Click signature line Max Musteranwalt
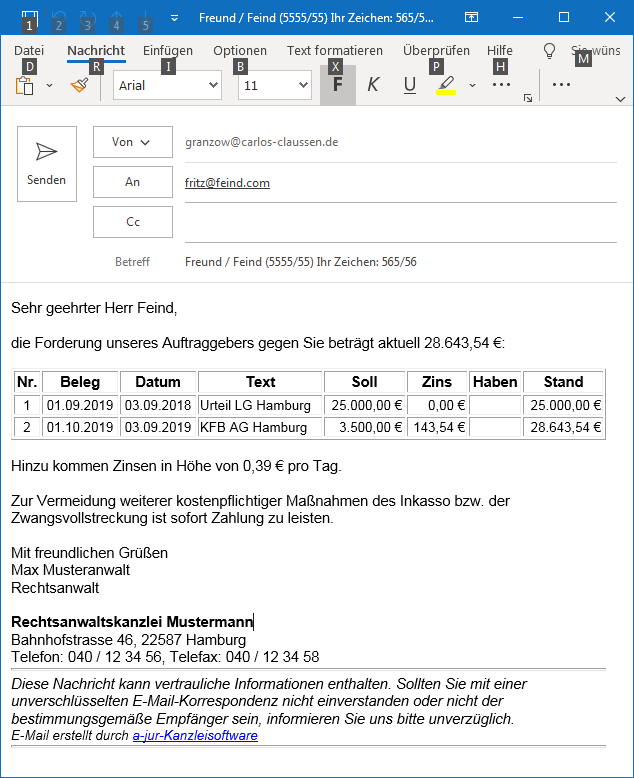The height and width of the screenshot is (778, 634). [70, 570]
